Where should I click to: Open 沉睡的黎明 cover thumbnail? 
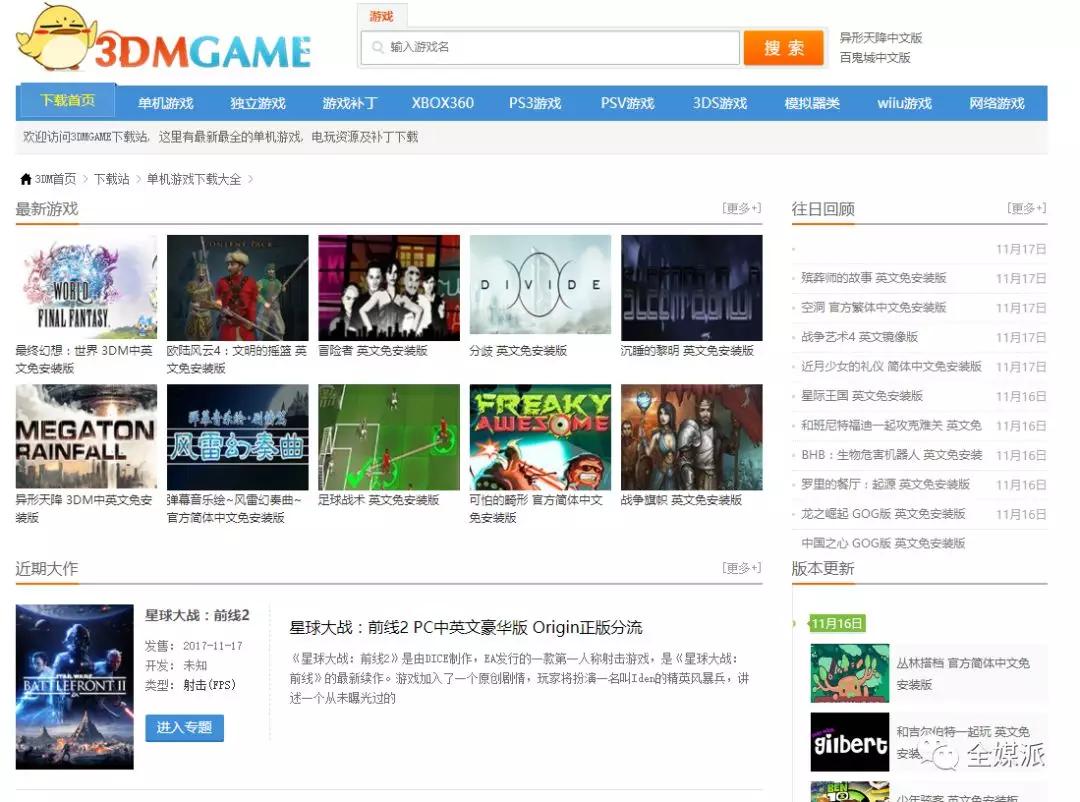(692, 288)
